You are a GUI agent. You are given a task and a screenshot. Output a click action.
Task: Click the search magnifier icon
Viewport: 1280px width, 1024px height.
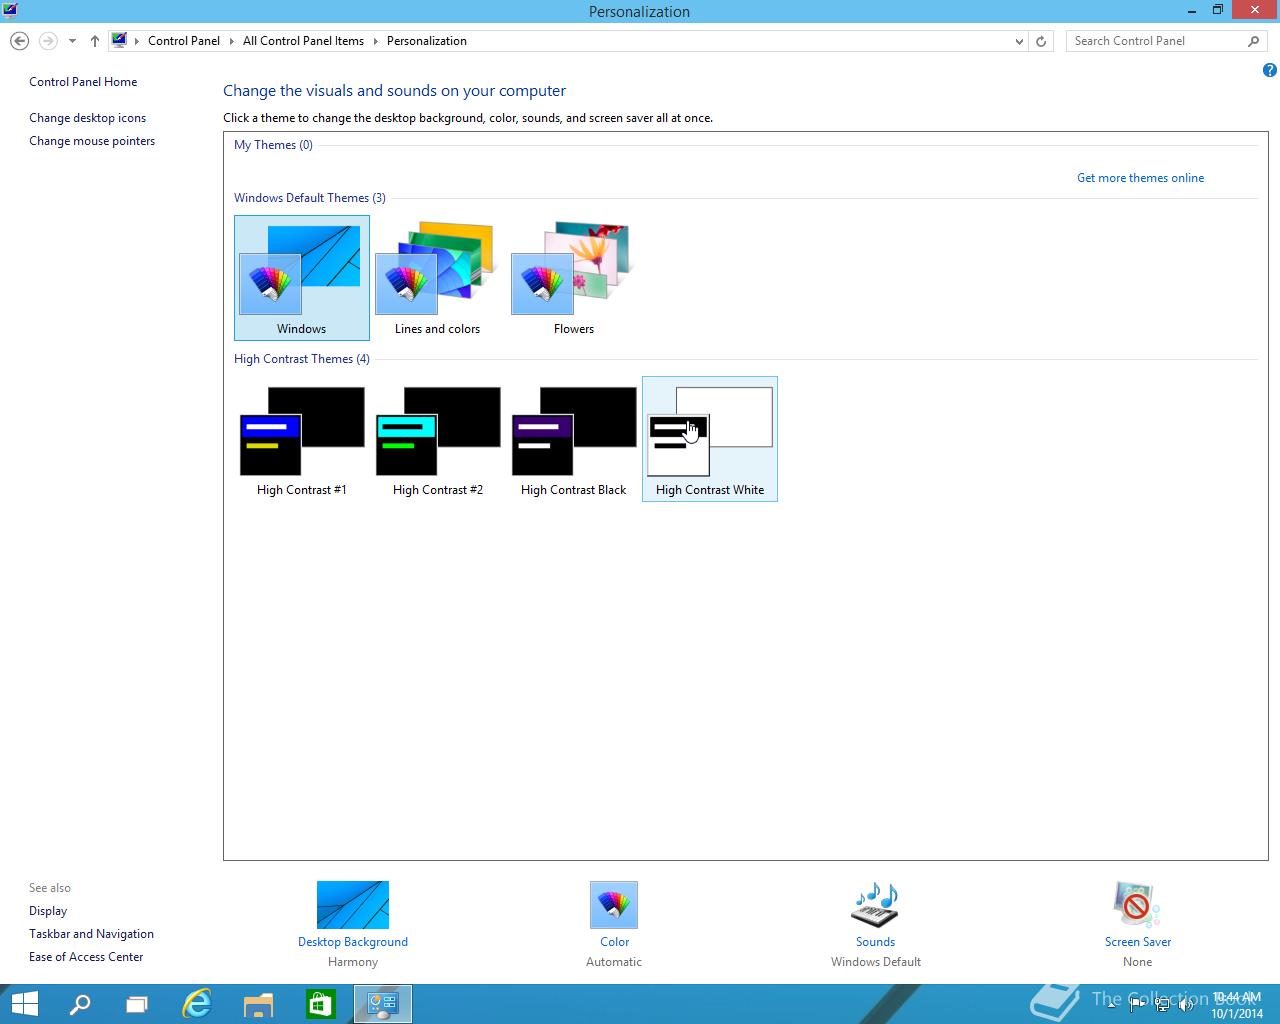pos(1254,41)
